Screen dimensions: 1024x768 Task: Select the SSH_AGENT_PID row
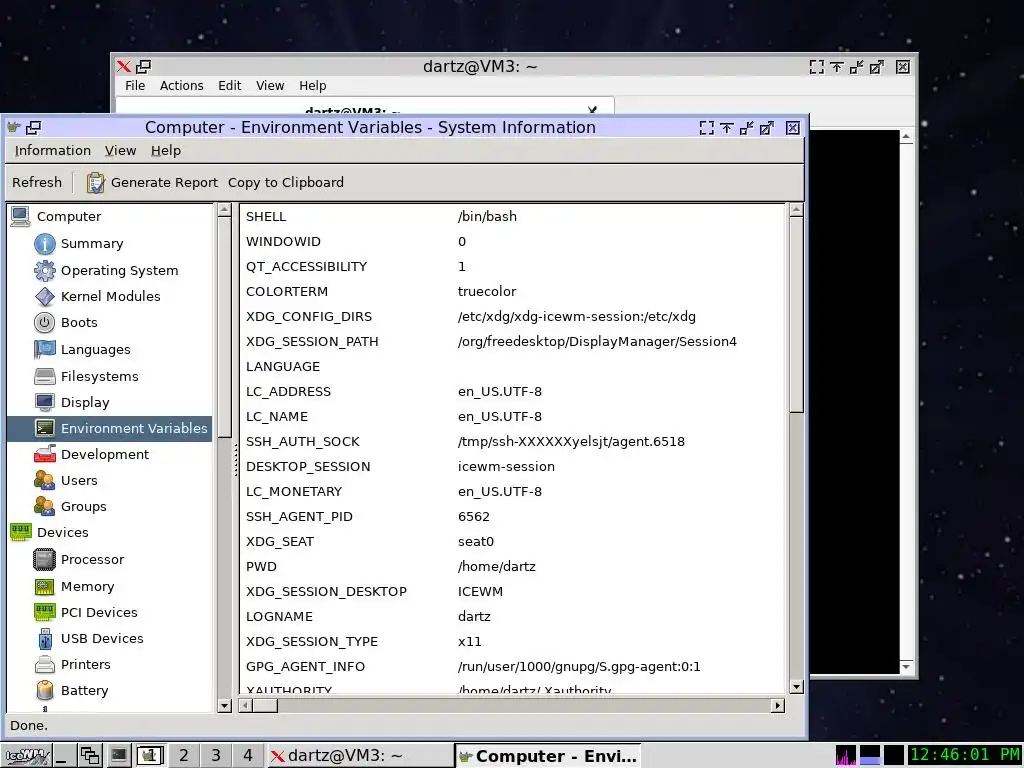coord(513,517)
